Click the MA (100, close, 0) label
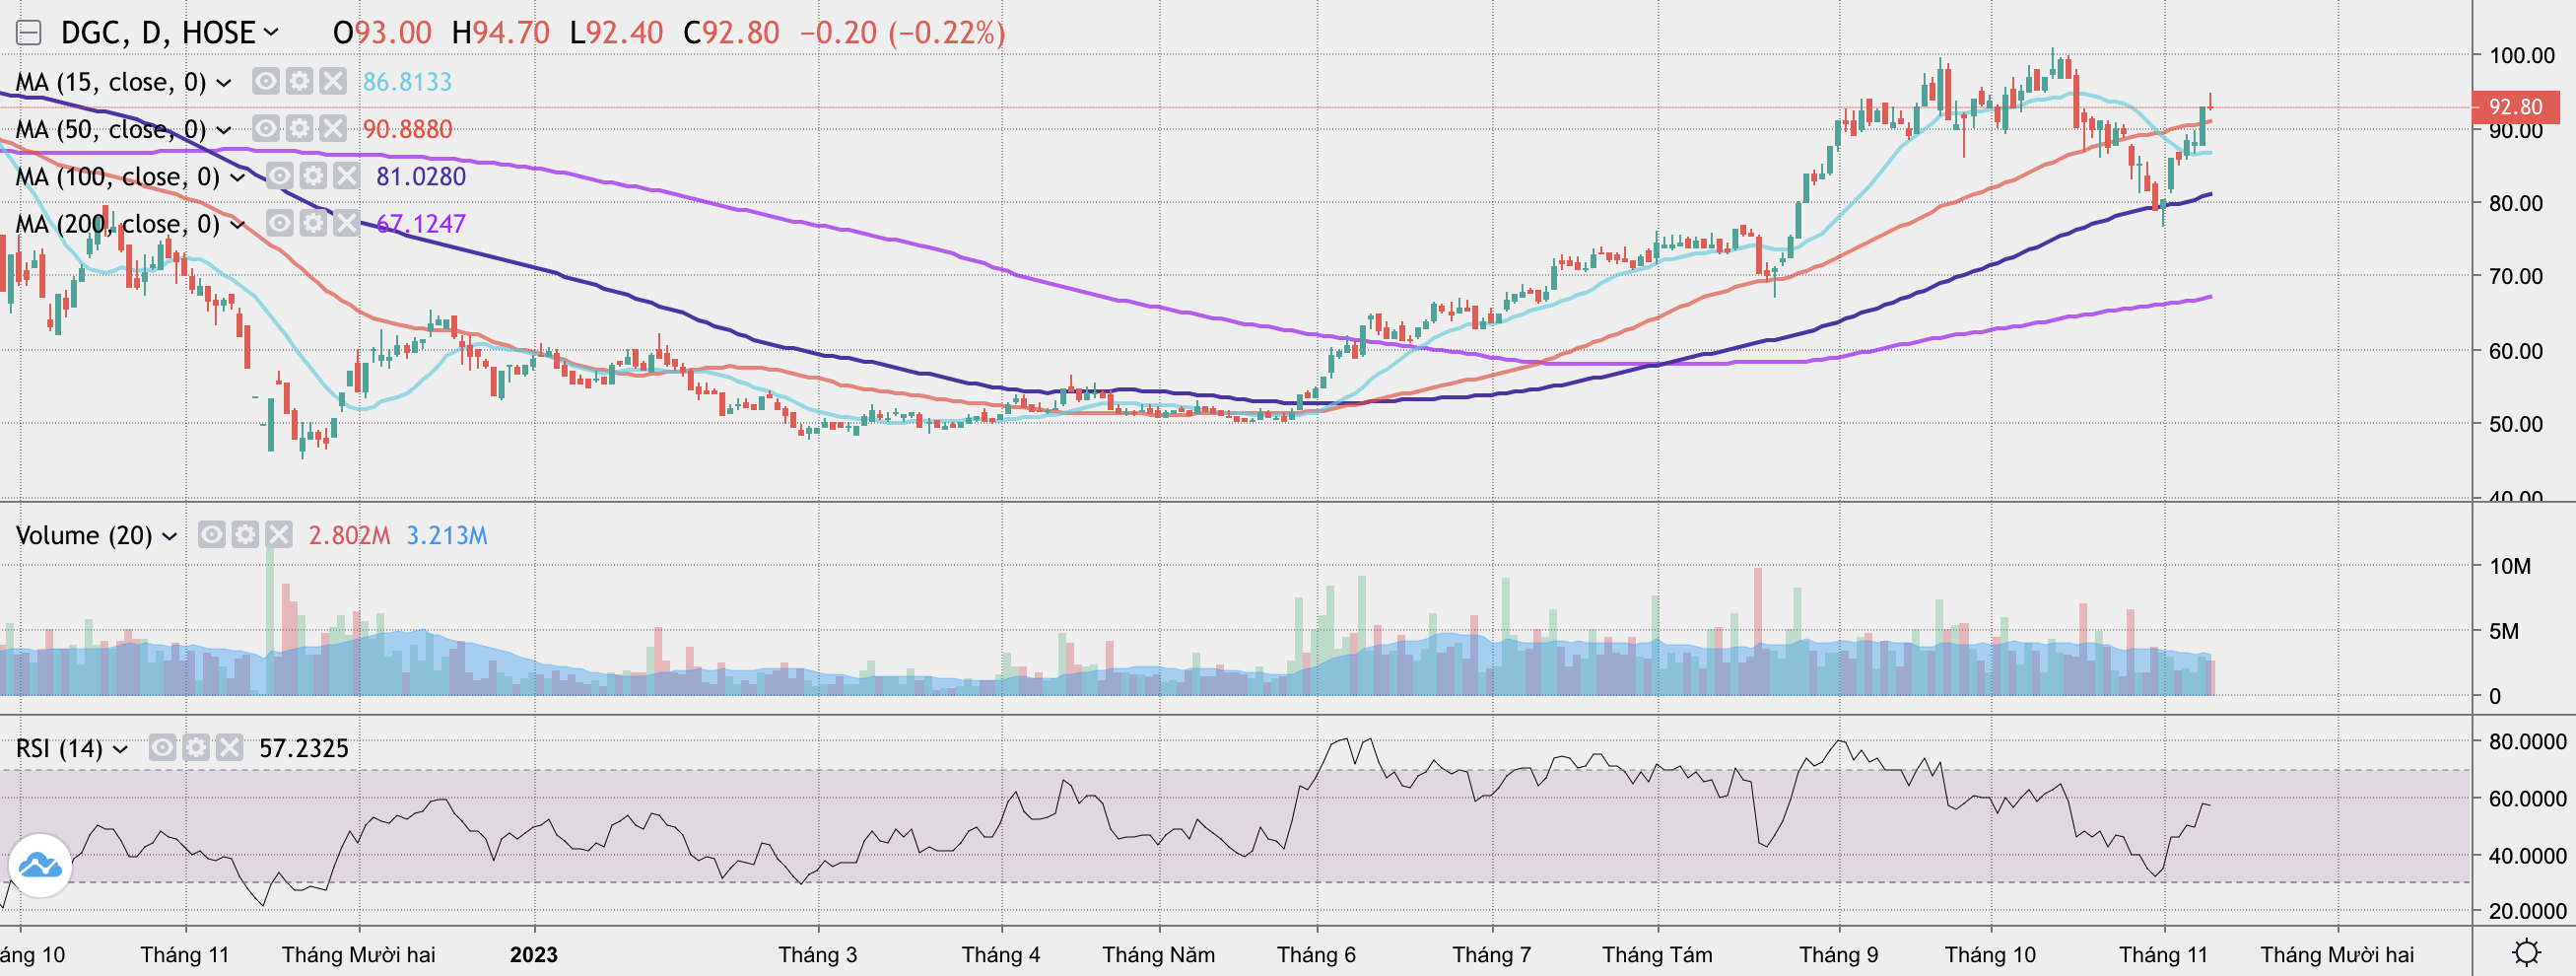Image resolution: width=2576 pixels, height=976 pixels. coord(118,177)
